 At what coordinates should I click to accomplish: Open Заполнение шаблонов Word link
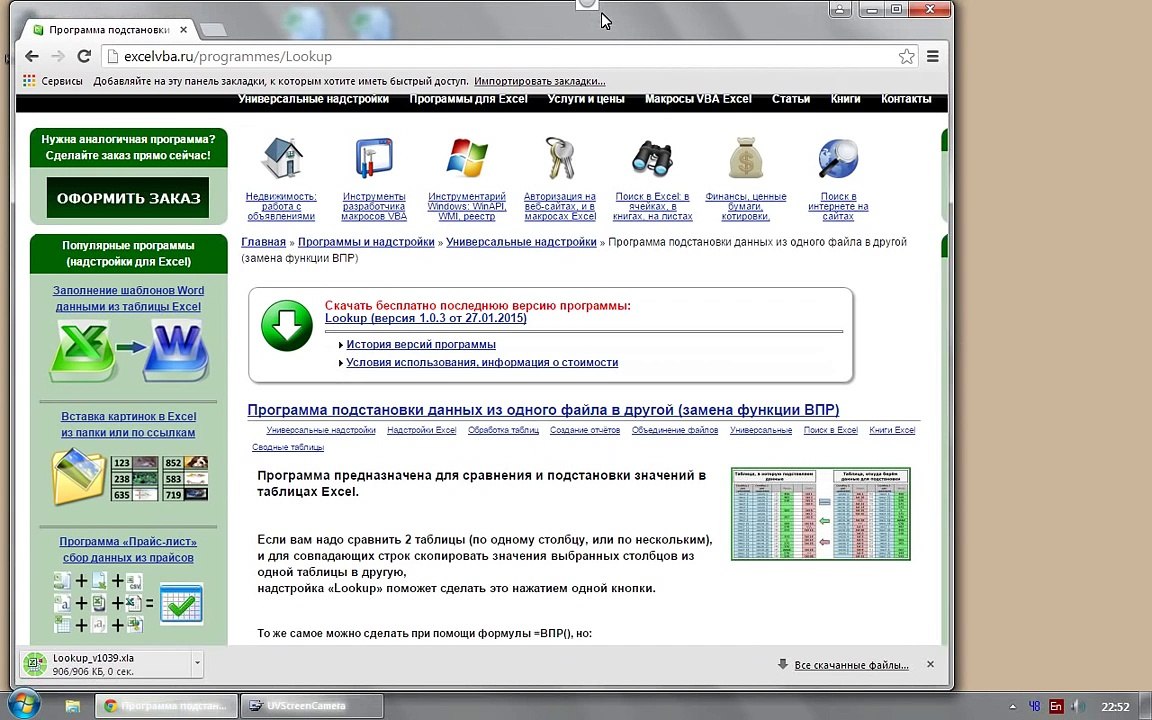pos(129,298)
